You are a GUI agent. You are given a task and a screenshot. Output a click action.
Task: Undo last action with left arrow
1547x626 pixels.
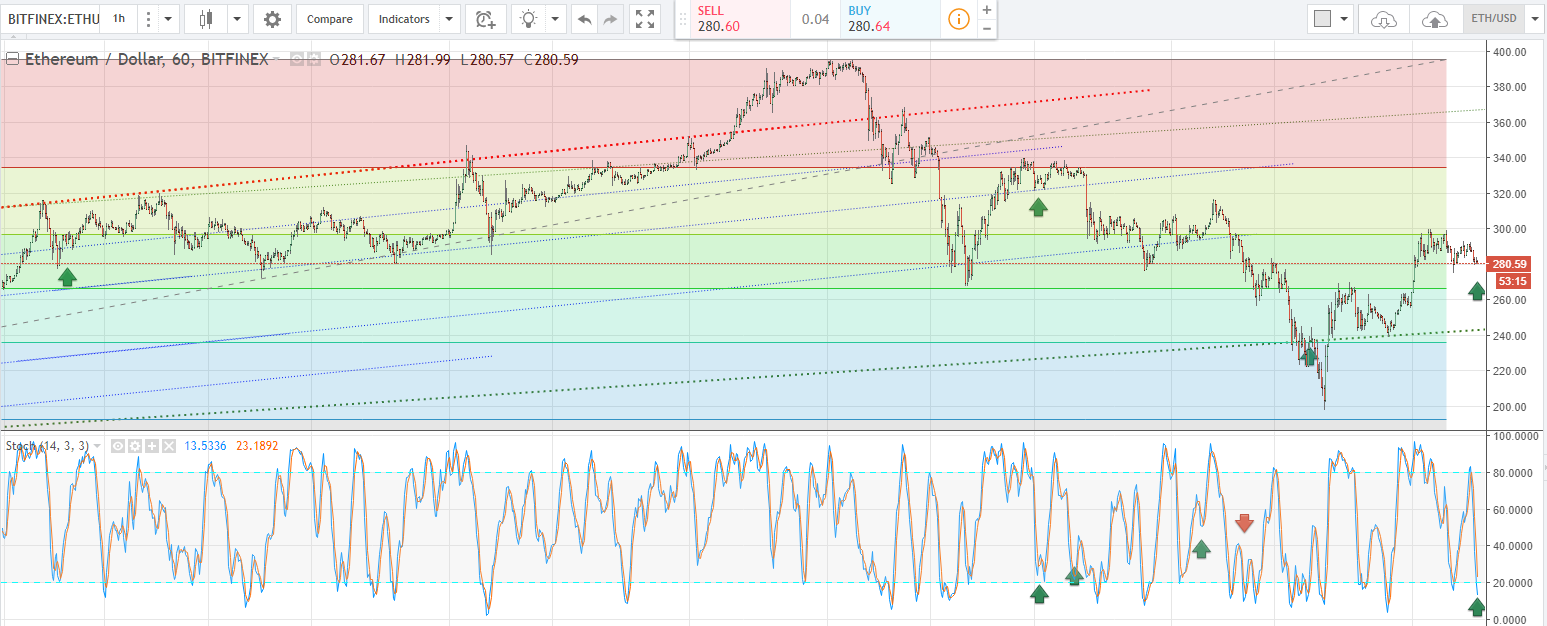pyautogui.click(x=585, y=18)
